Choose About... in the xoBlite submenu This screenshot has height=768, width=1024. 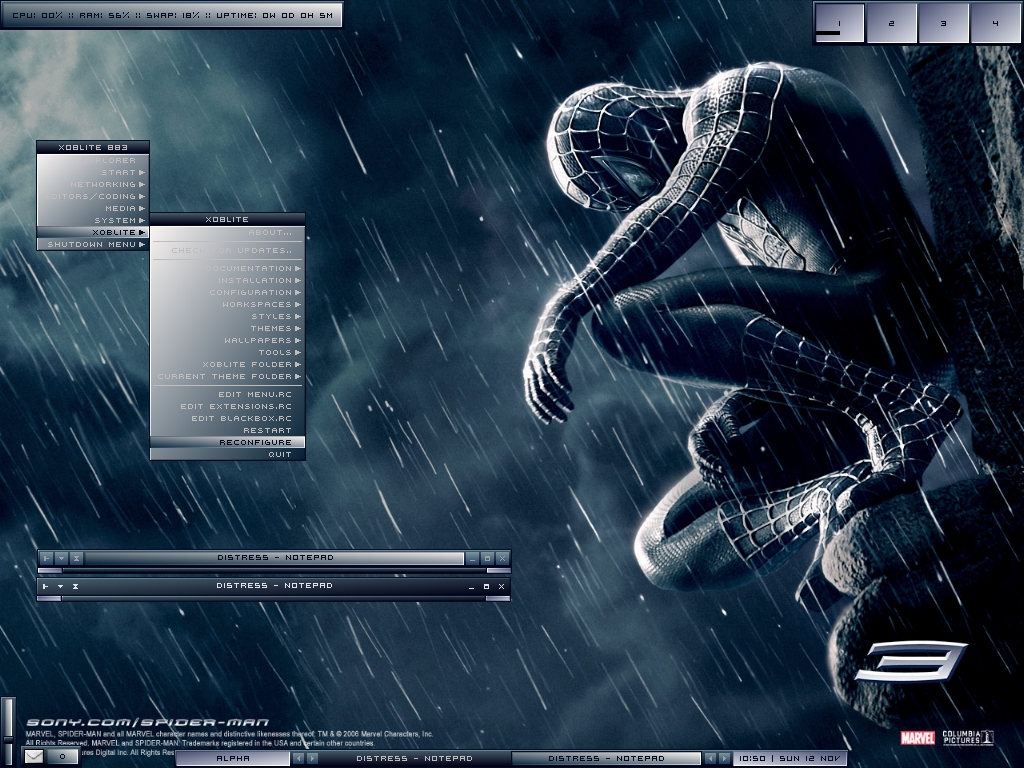[x=227, y=232]
